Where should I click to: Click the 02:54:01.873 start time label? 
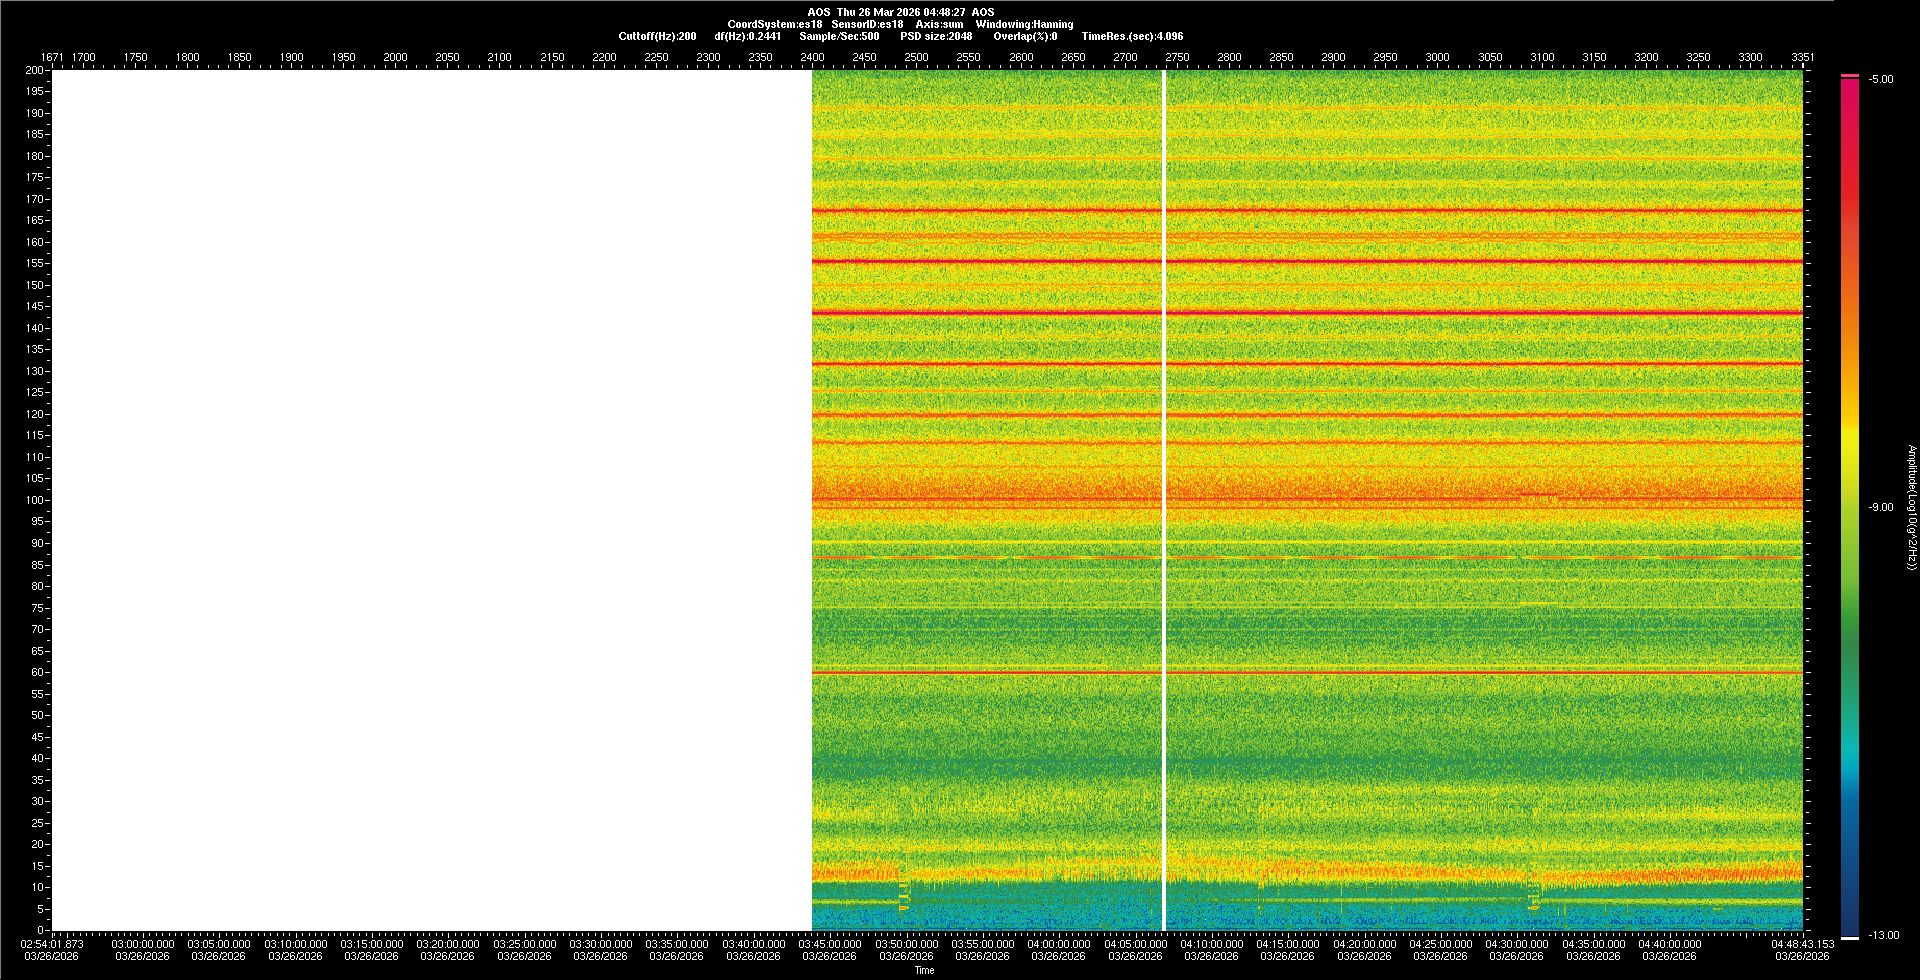[x=53, y=944]
